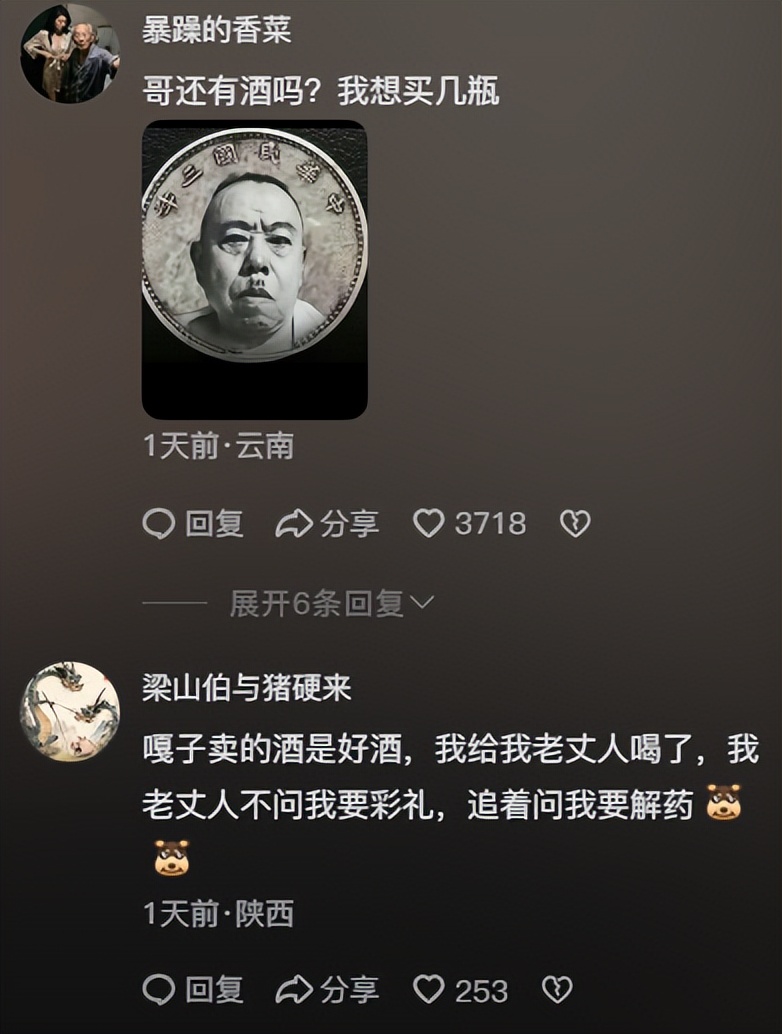Open username 暴躁的香菜

point(217,30)
